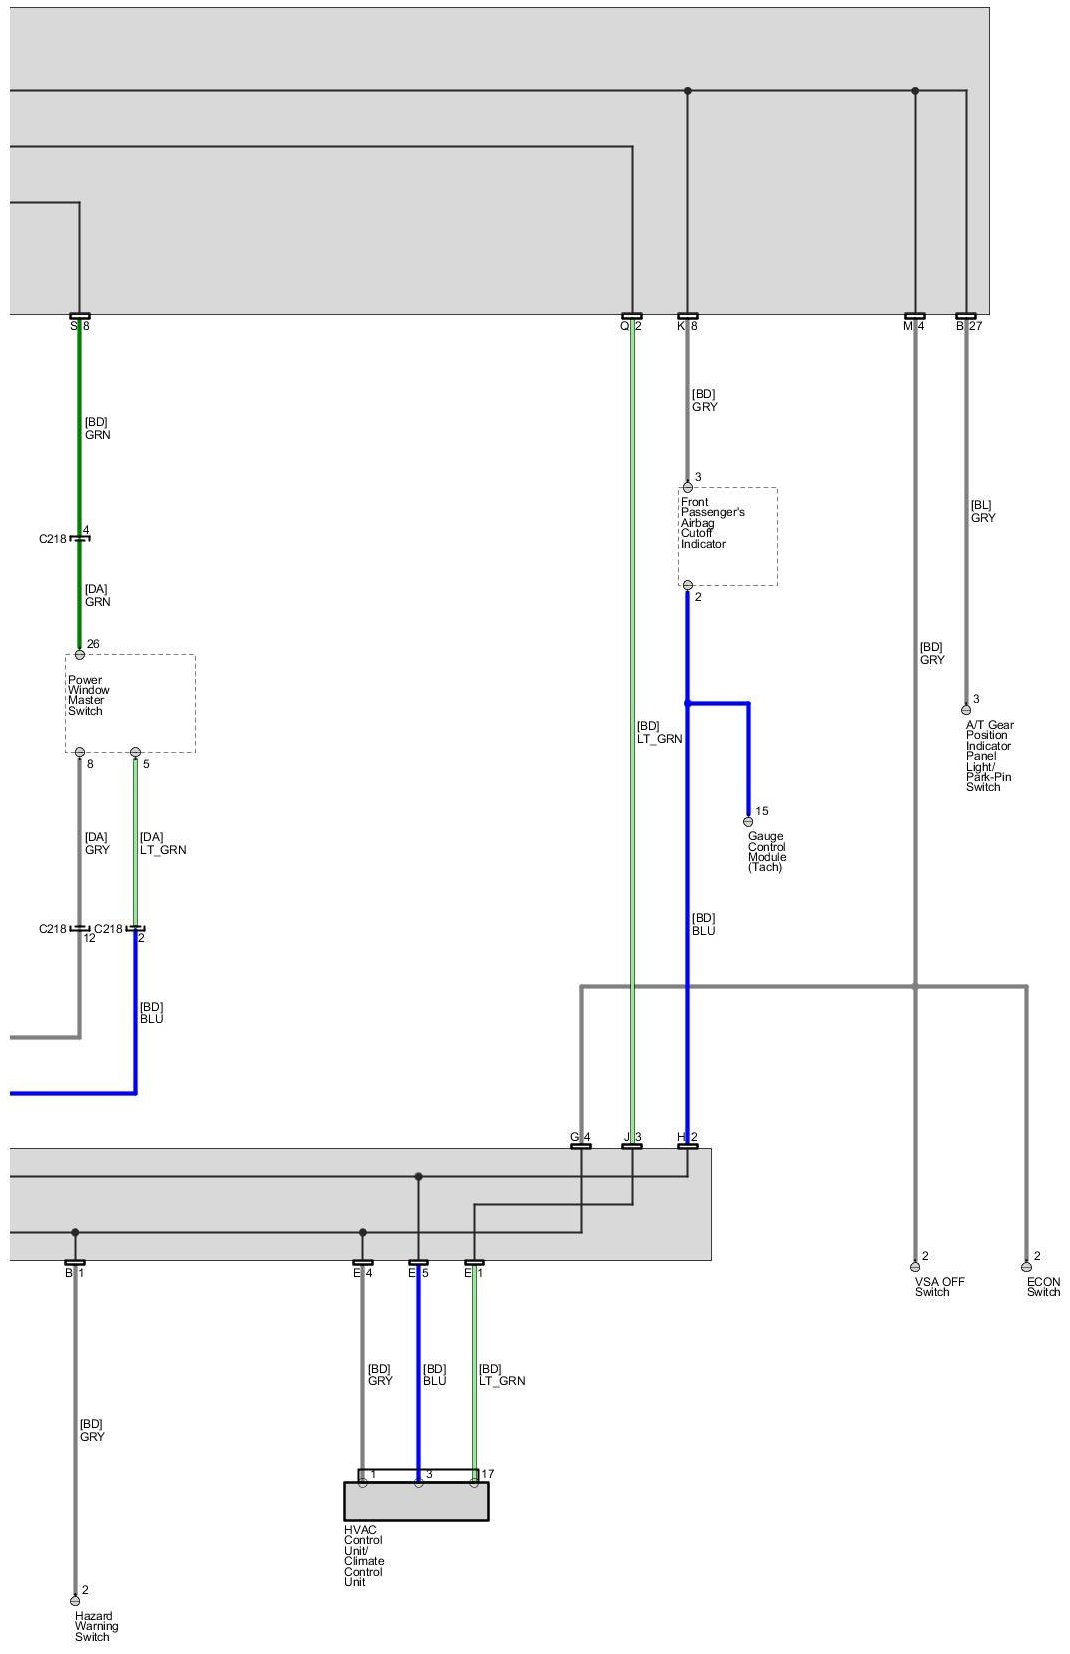
Task: Click terminal 15 of Gauge Control Module
Action: point(748,822)
